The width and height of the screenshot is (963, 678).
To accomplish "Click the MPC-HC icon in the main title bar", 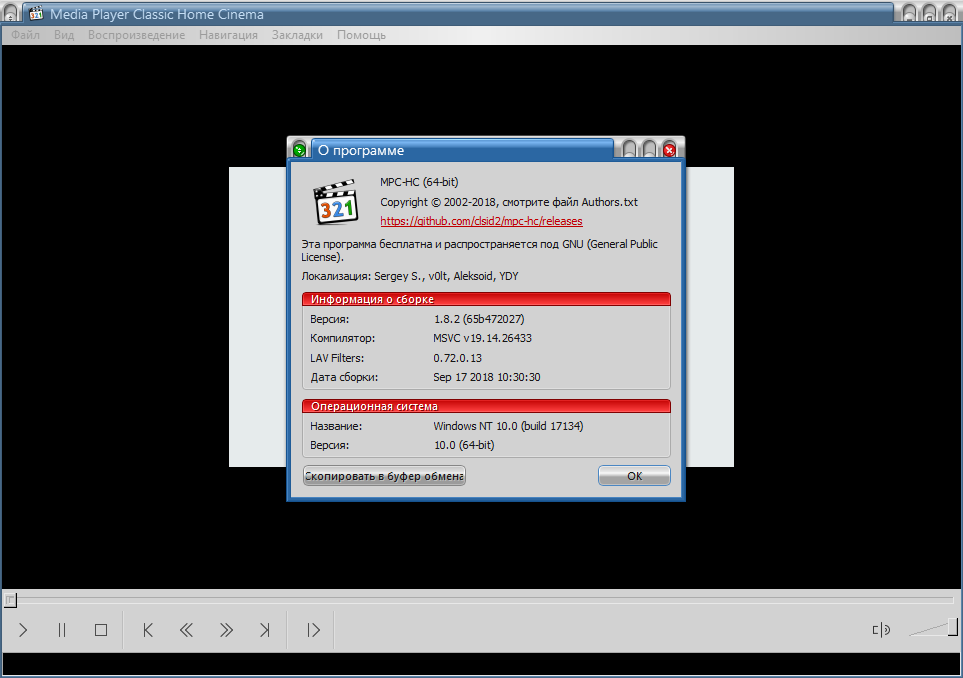I will point(36,13).
